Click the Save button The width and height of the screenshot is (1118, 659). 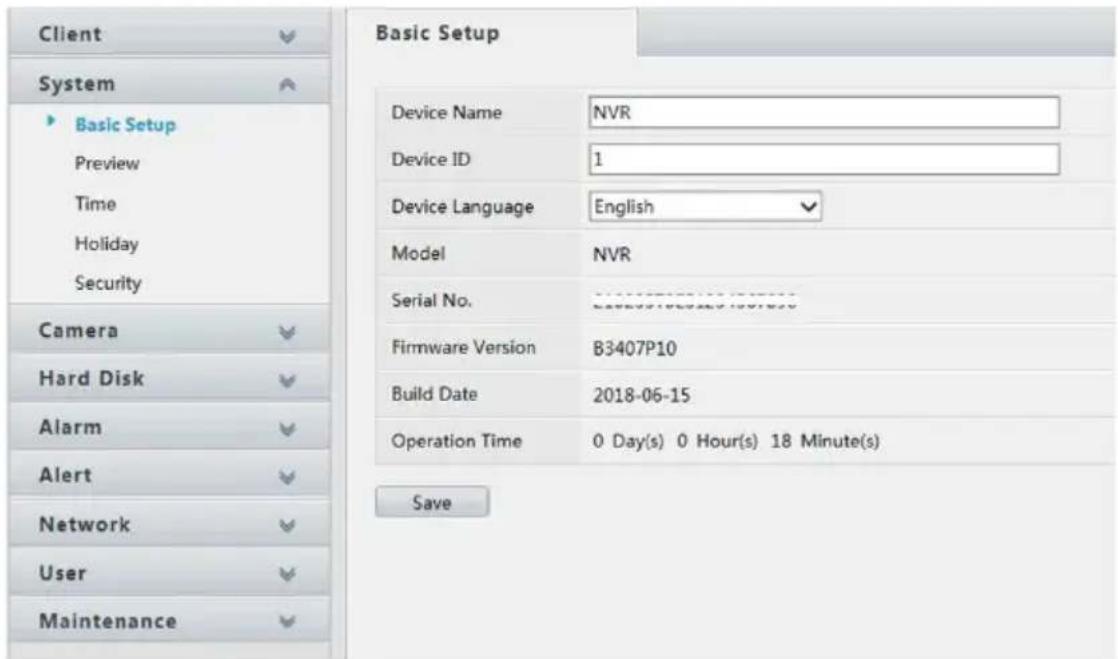432,502
